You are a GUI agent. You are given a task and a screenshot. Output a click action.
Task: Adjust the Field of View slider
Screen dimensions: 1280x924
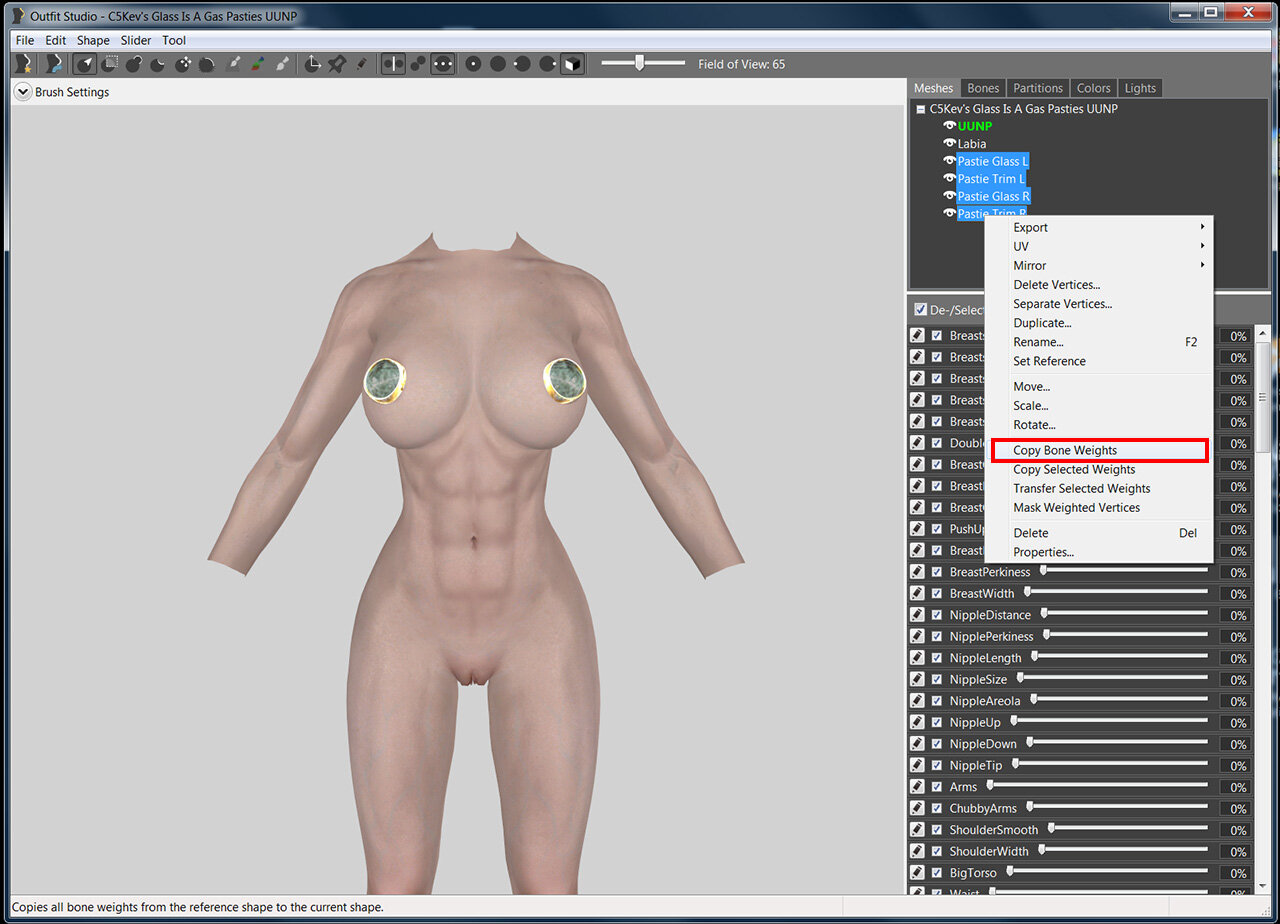click(x=639, y=63)
